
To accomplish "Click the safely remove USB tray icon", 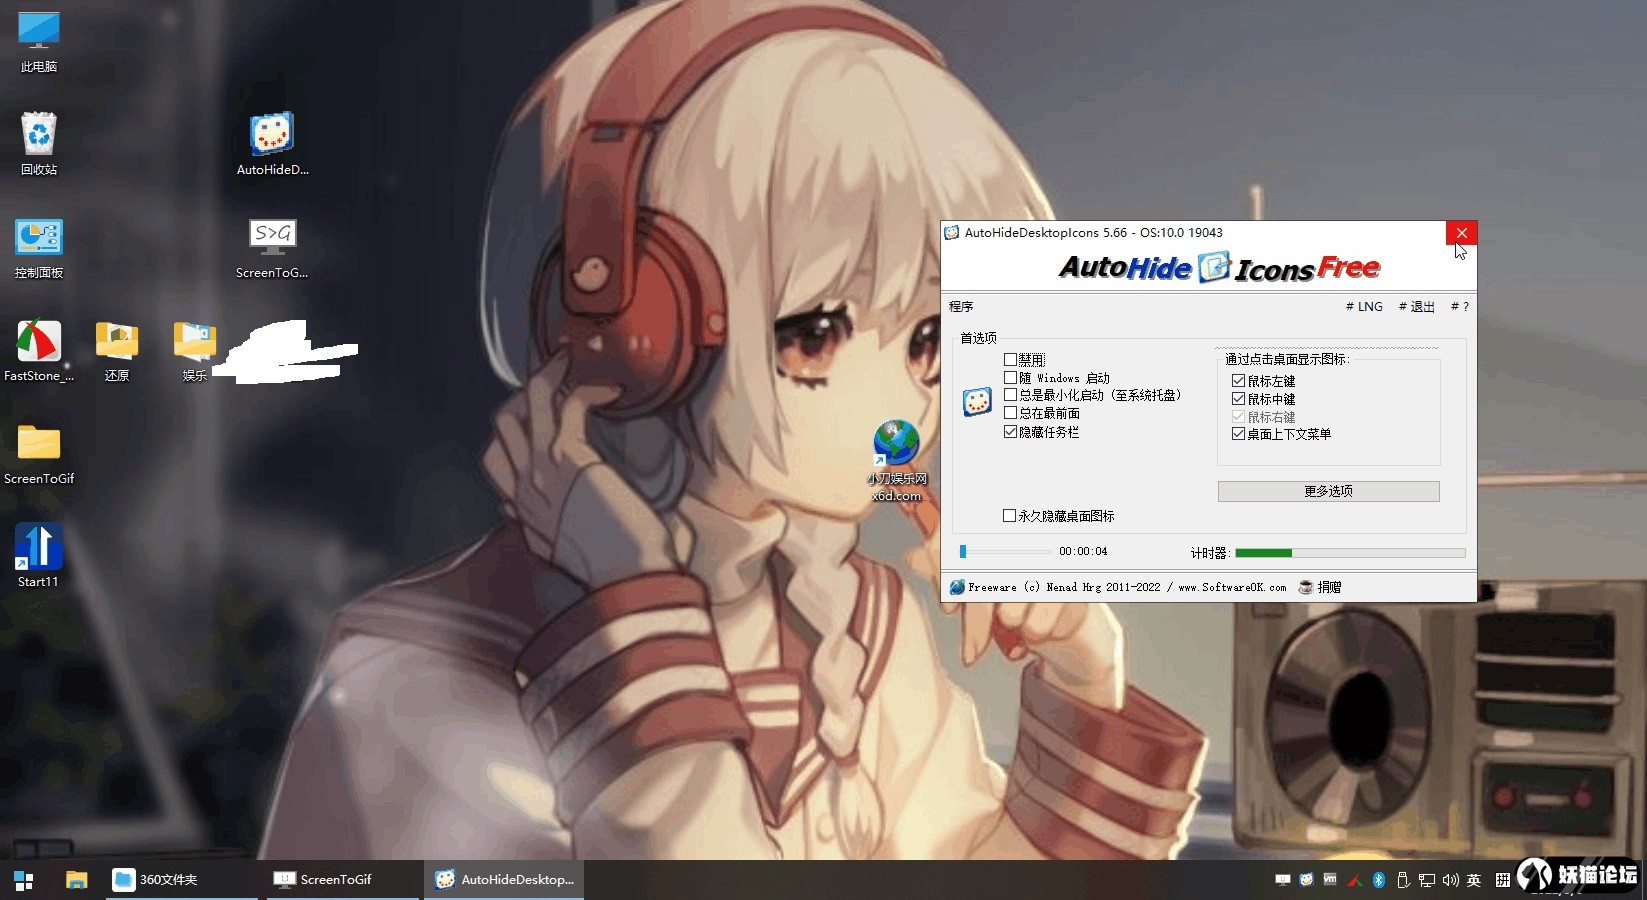I will [x=1403, y=880].
